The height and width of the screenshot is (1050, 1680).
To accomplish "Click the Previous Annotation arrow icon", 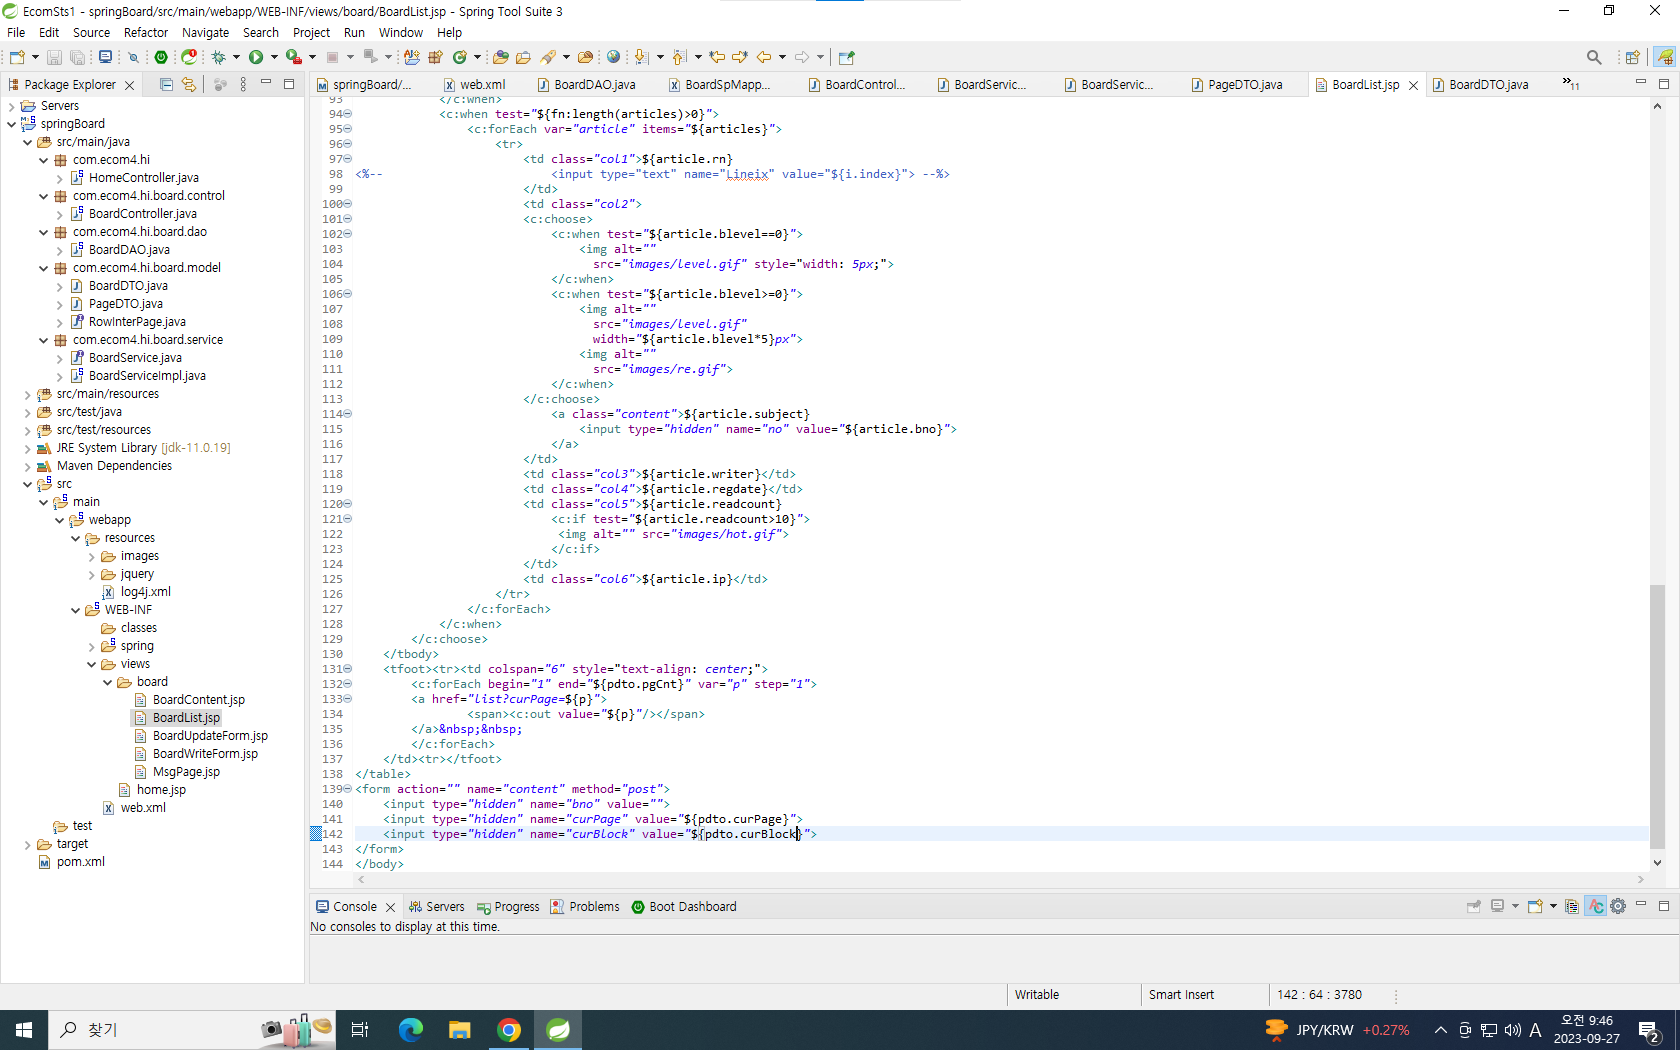I will [679, 57].
